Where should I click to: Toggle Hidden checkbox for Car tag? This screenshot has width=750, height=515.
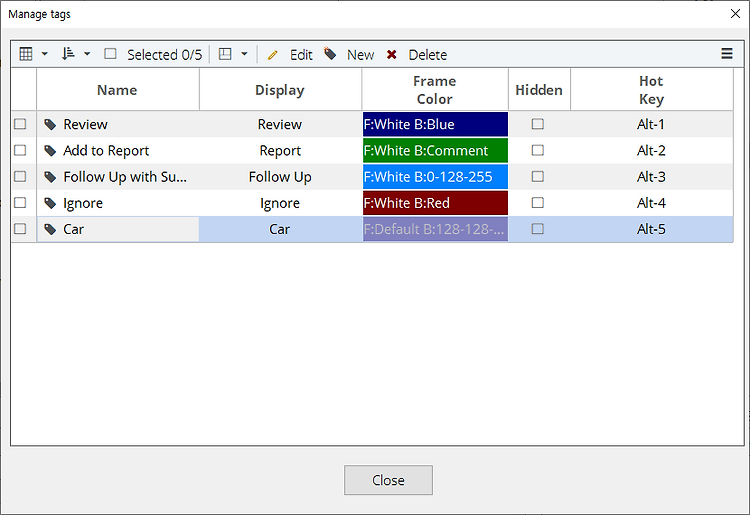point(538,229)
